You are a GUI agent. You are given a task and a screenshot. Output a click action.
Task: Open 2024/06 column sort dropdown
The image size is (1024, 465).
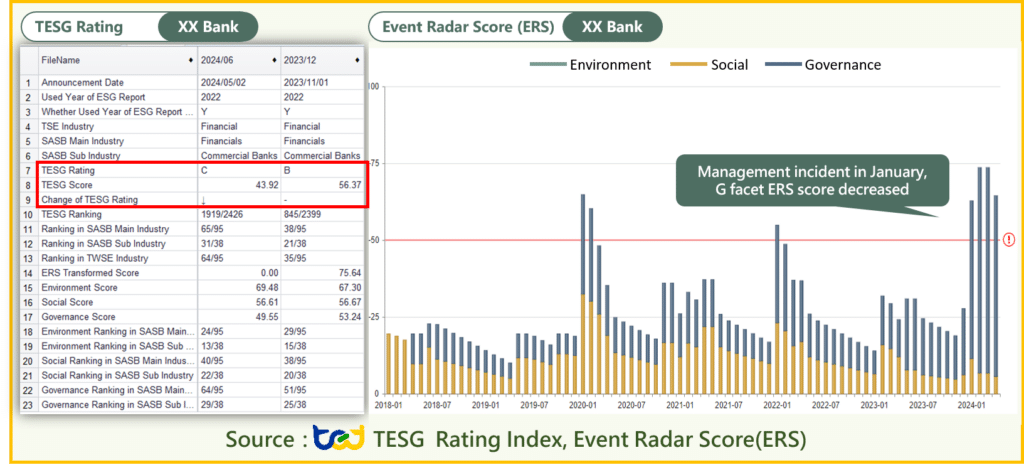point(275,62)
